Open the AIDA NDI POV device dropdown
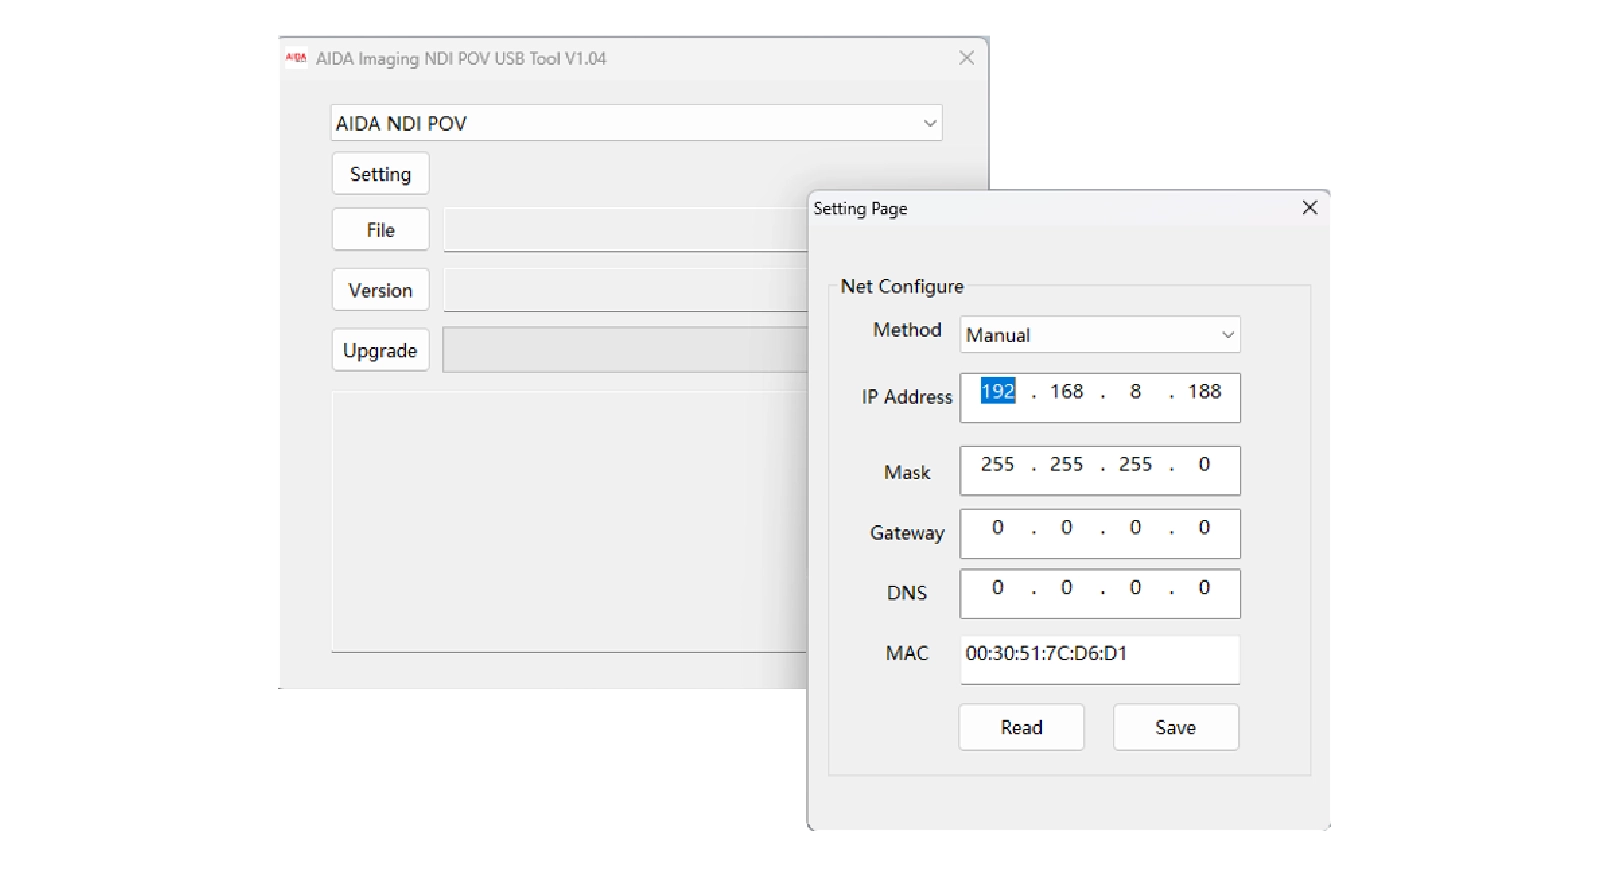This screenshot has height=870, width=1600. pos(636,123)
